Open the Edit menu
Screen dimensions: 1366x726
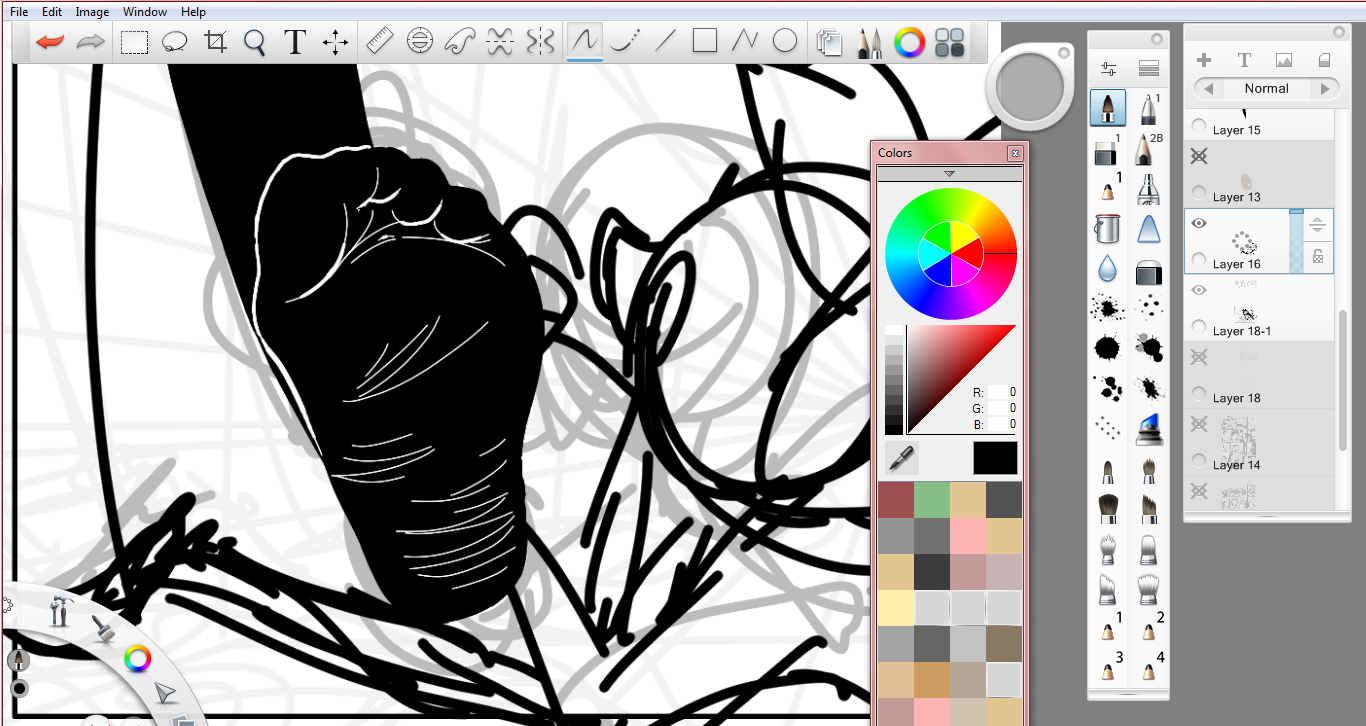click(x=52, y=12)
